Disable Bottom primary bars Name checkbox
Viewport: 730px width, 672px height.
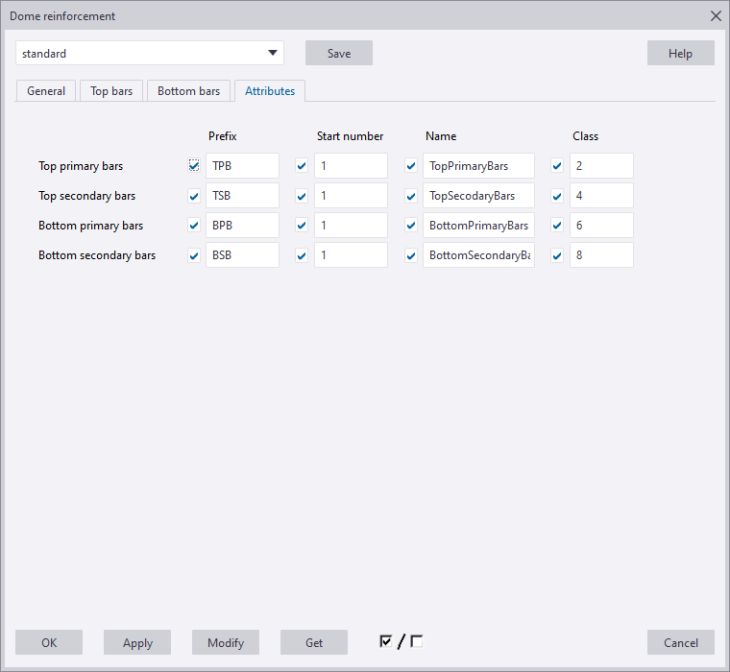pos(411,226)
